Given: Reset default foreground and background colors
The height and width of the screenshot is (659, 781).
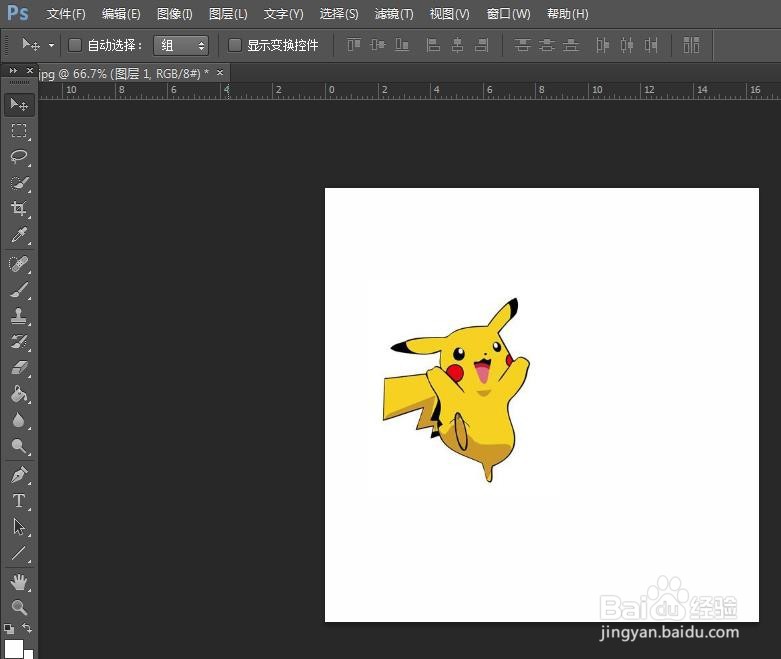Looking at the screenshot, I should click(8, 629).
